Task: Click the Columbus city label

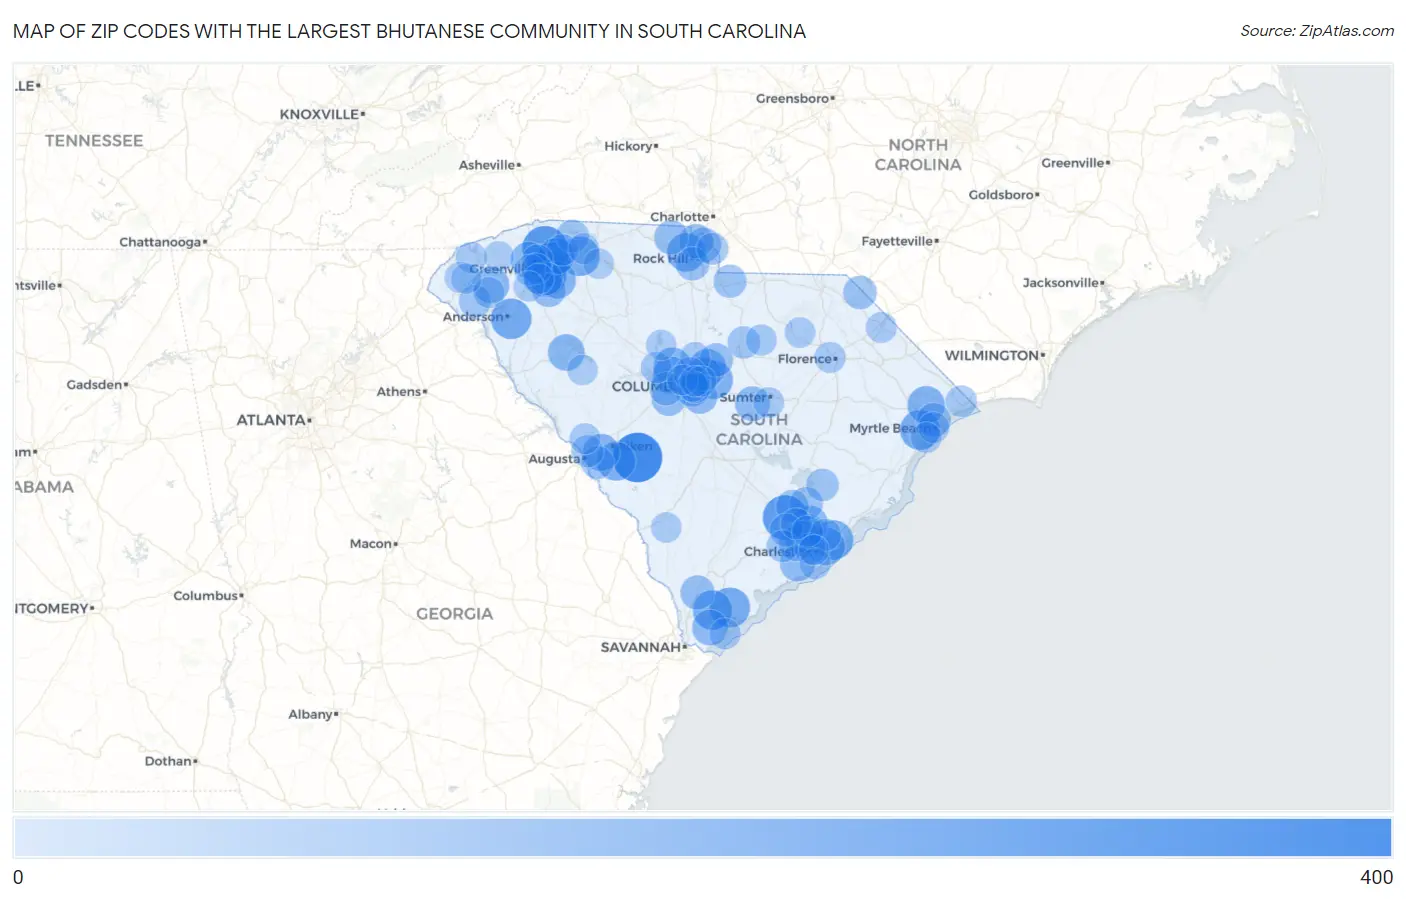Action: [209, 596]
